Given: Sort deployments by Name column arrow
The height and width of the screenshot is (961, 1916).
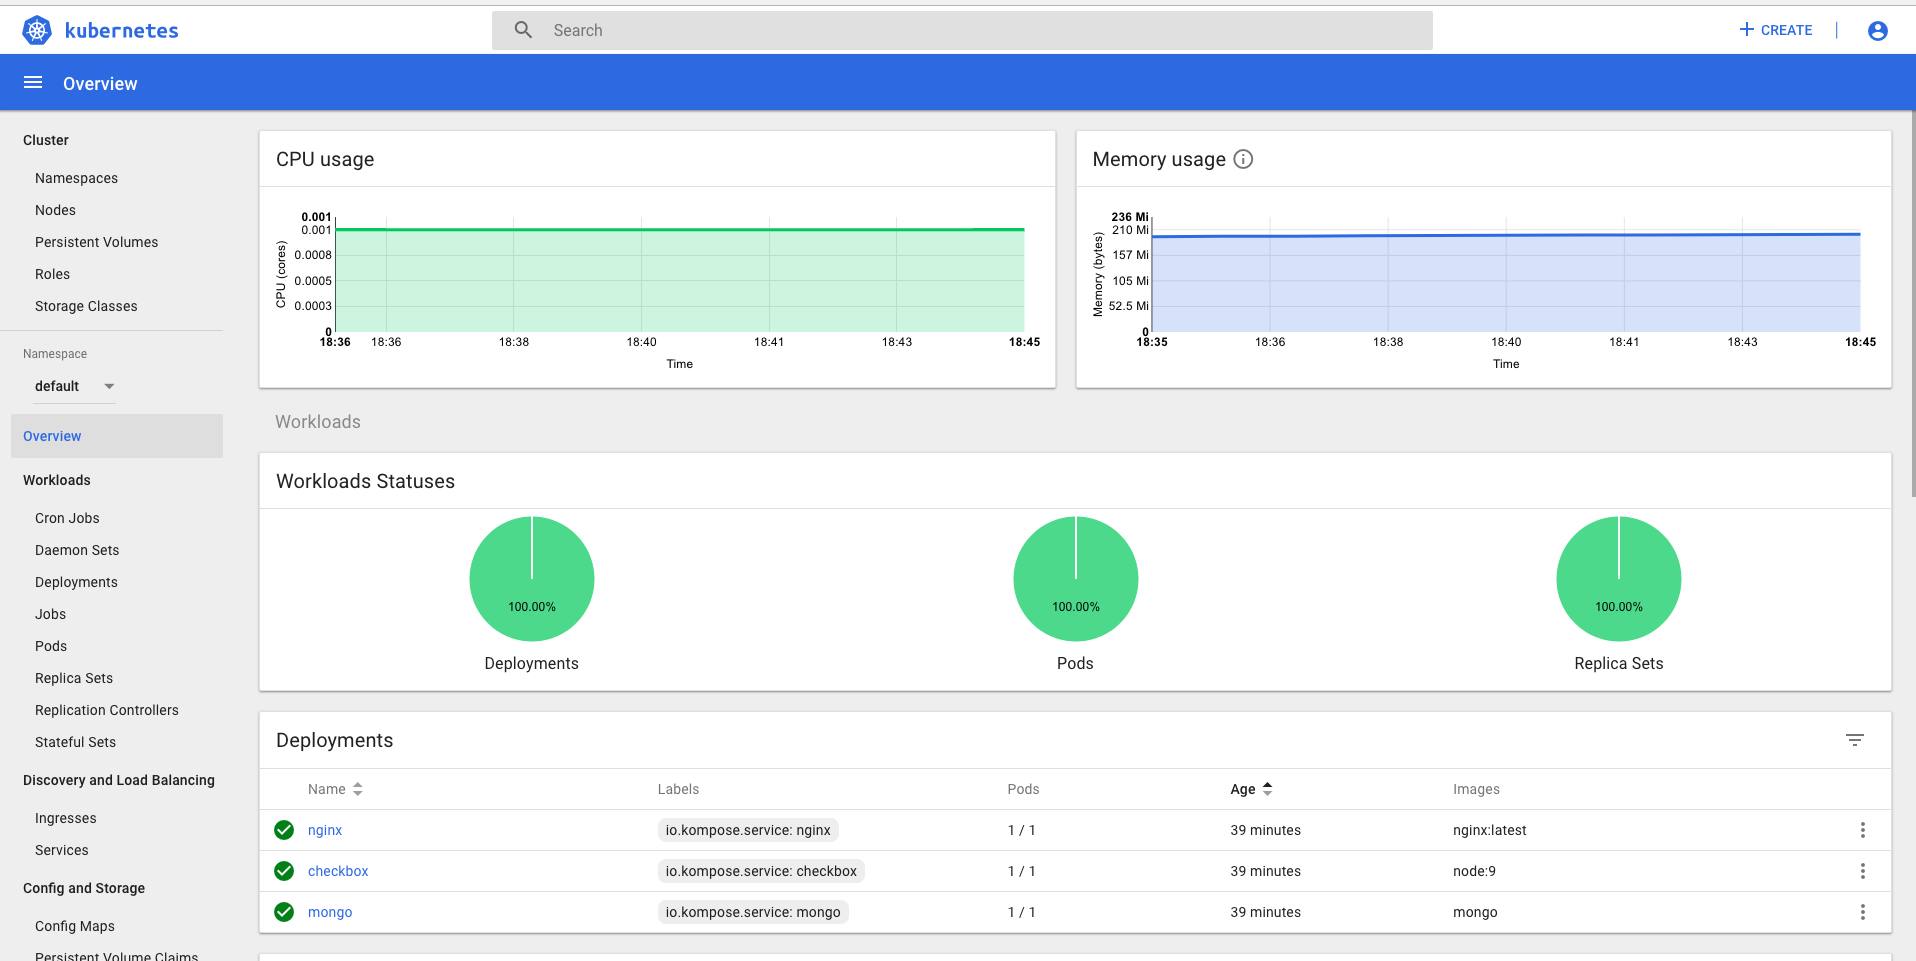Looking at the screenshot, I should pyautogui.click(x=357, y=789).
